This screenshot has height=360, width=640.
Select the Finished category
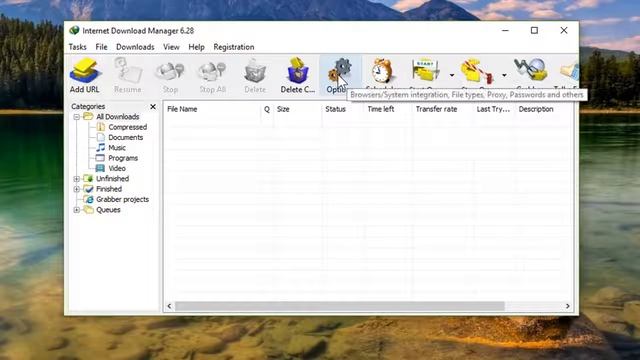tap(109, 189)
